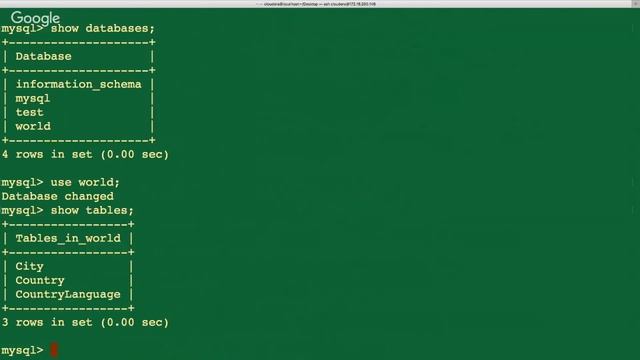The width and height of the screenshot is (640, 360).
Task: Click the 'CountryLanguage' table row
Action: click(x=68, y=294)
